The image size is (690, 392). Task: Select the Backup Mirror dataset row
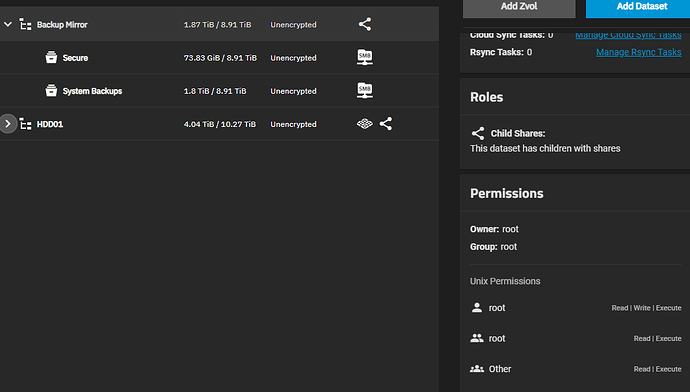point(219,25)
